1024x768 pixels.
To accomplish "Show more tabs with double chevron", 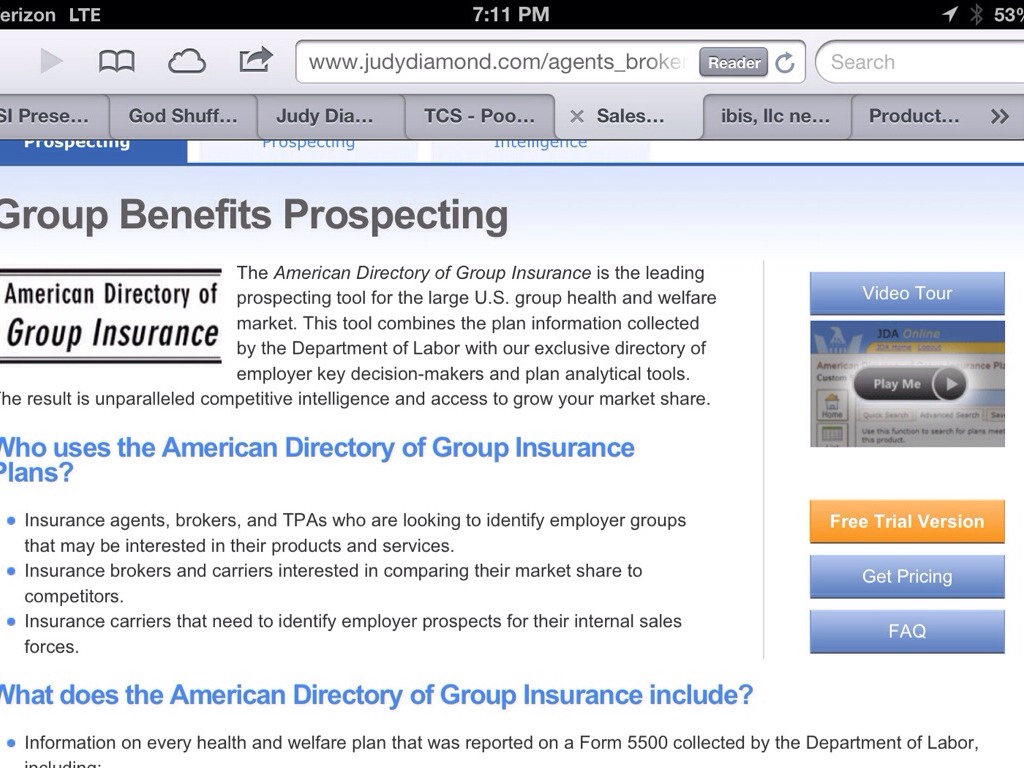I will pos(999,116).
